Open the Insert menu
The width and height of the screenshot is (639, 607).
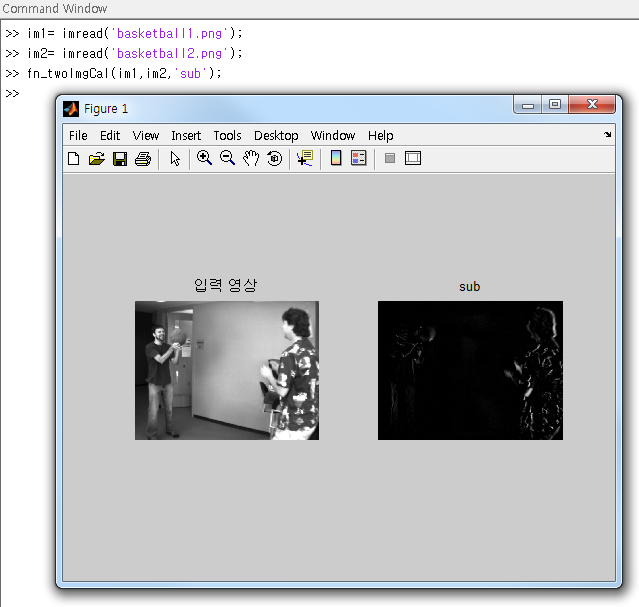(x=186, y=135)
